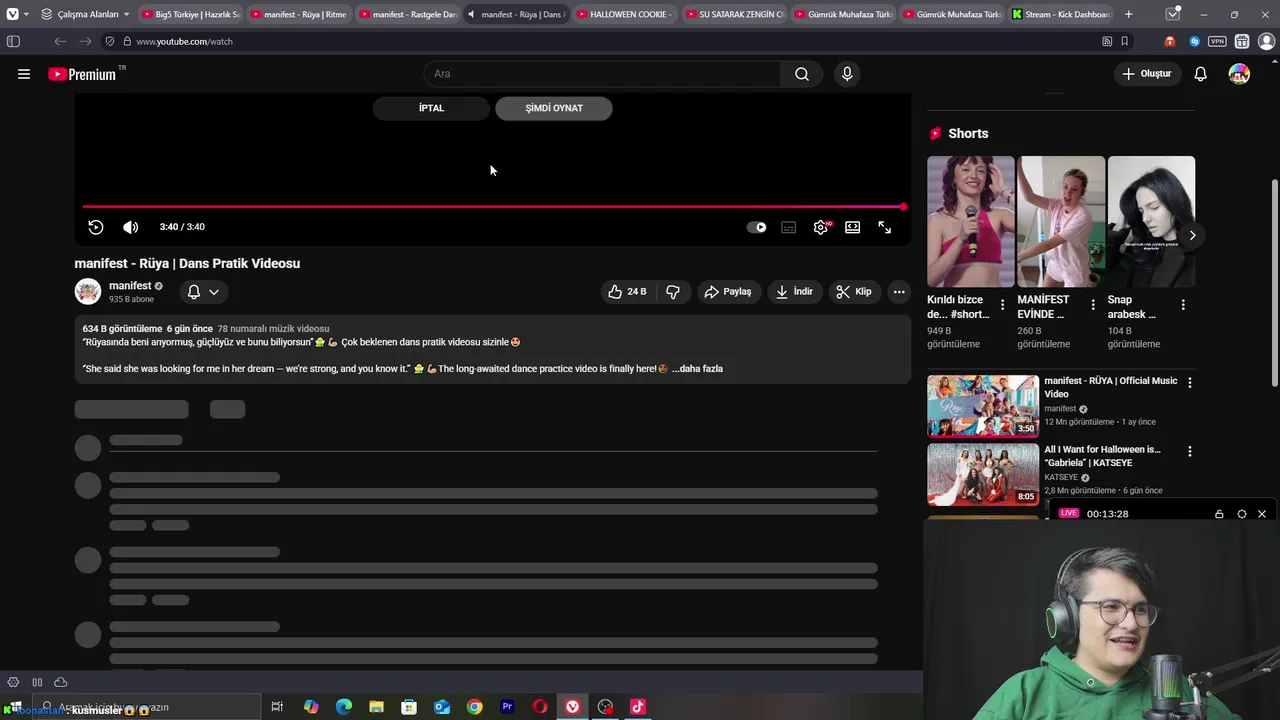The width and height of the screenshot is (1280, 720).
Task: Open options for MANİFEST EVİNDE short
Action: tap(1092, 305)
